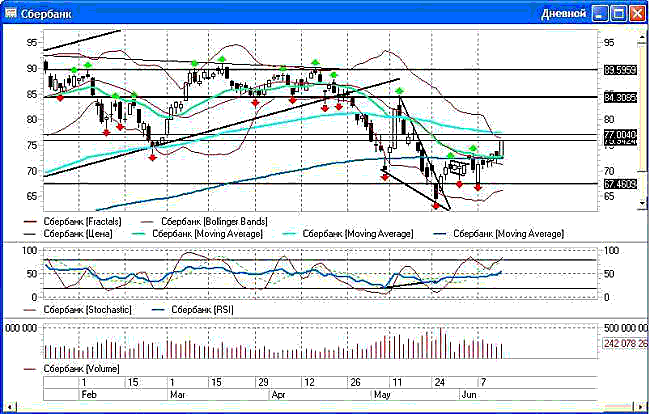Viewport: 650px width, 414px height.
Task: Click the Apr month label on time axis
Action: click(279, 395)
